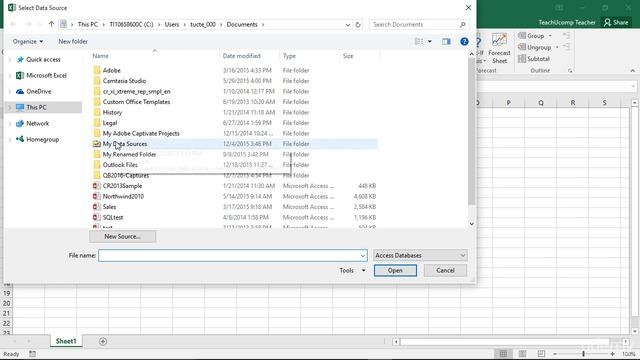The height and width of the screenshot is (360, 640).
Task: Open the Group dropdown arrow in Excel ribbon
Action: coord(550,36)
